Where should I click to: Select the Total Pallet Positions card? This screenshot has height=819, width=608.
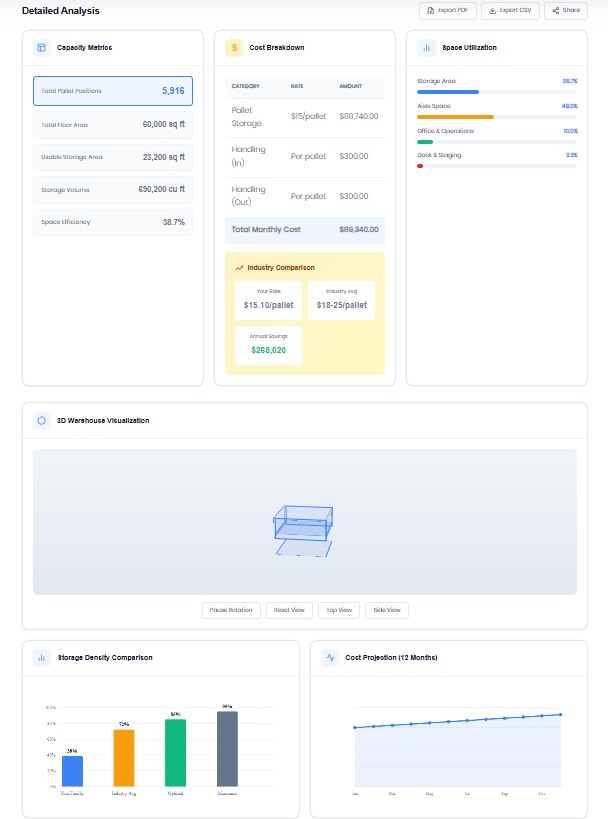tap(113, 91)
